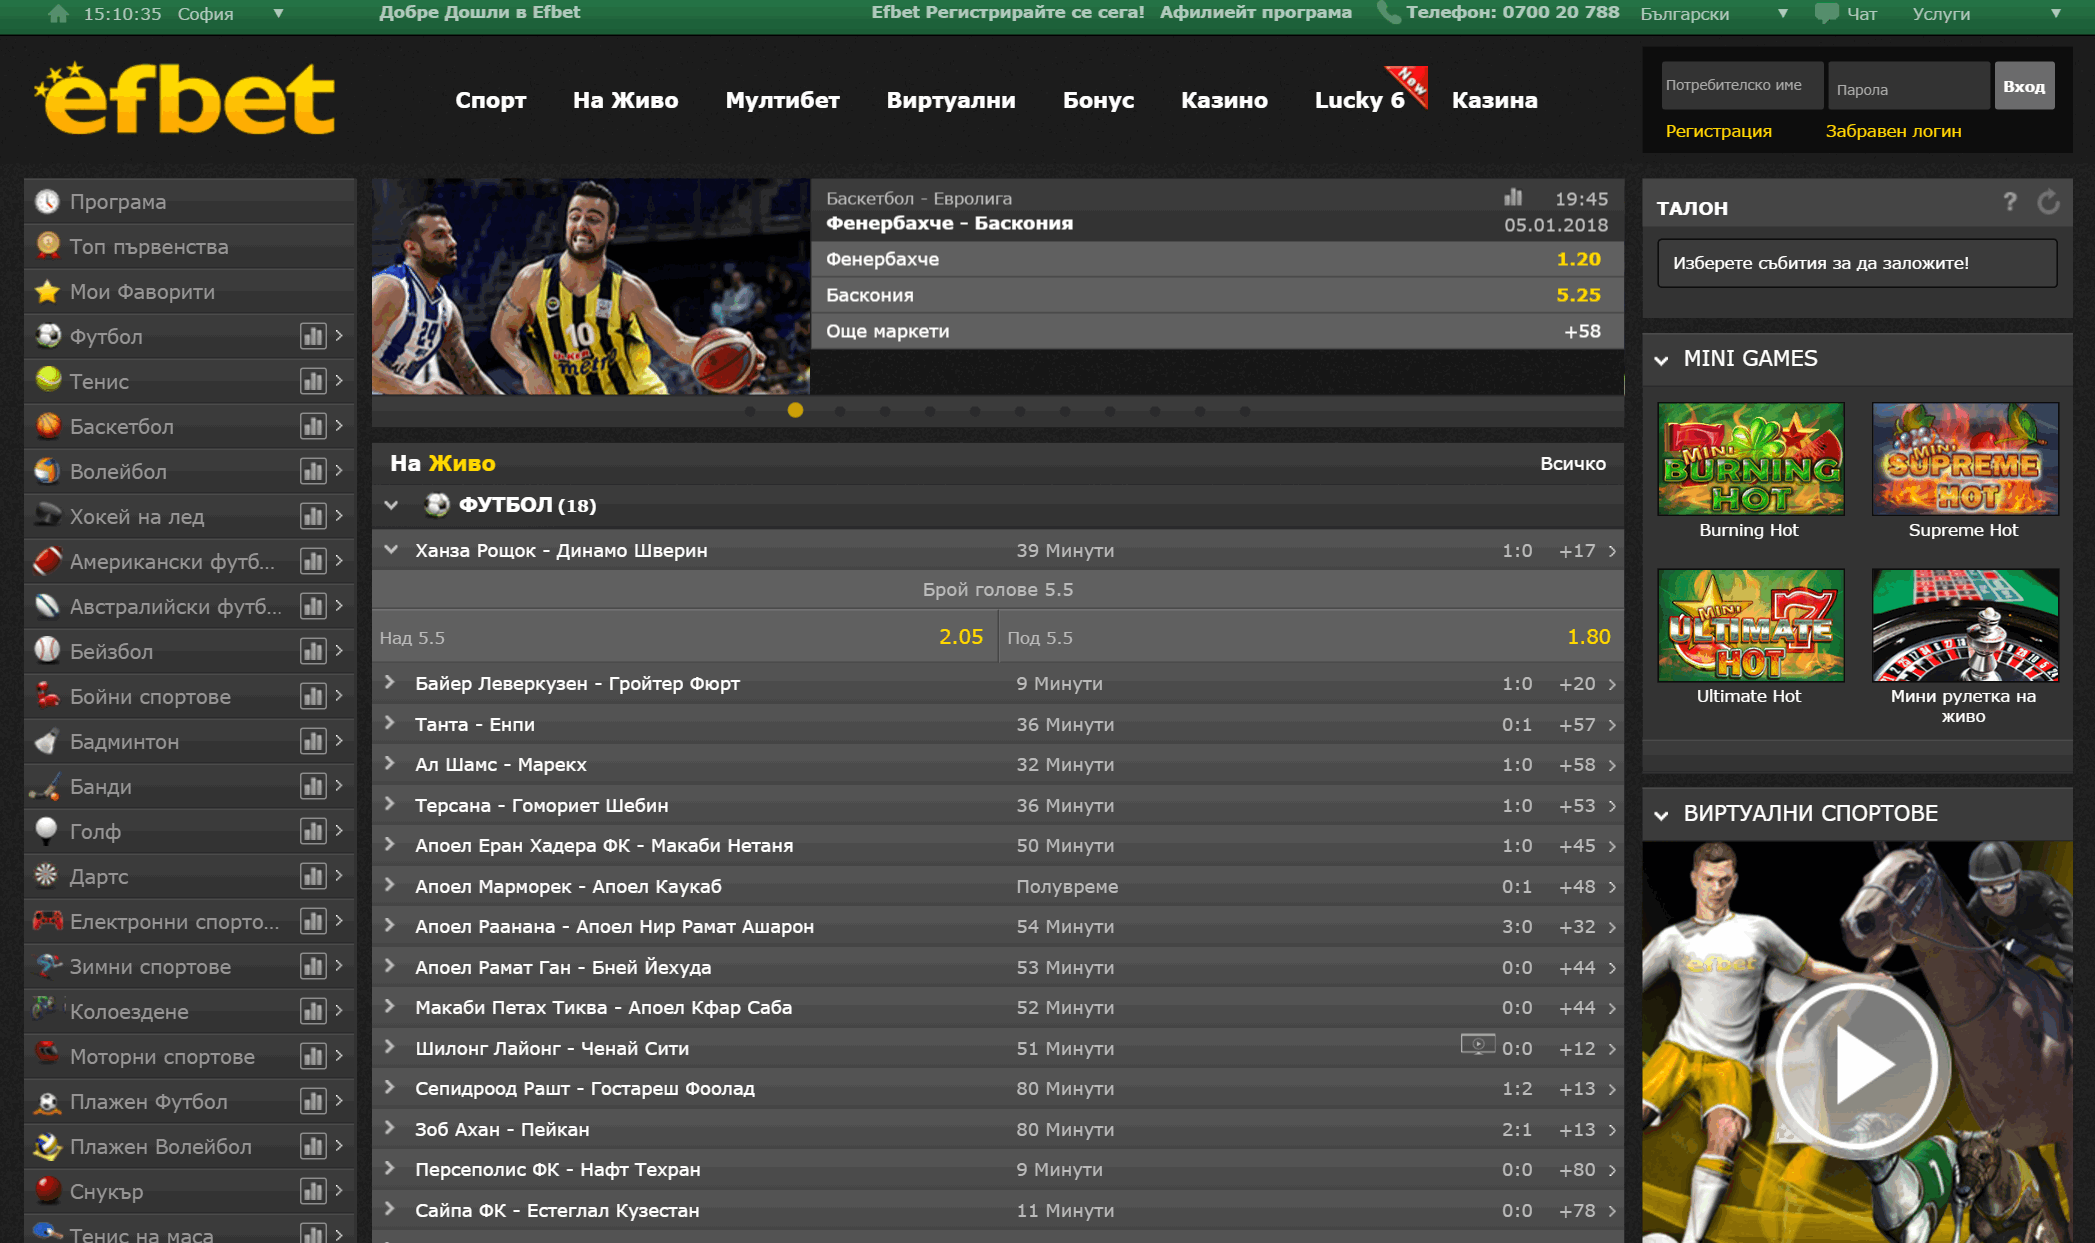The image size is (2095, 1243).
Task: Open the Lucky 6 menu
Action: coord(1360,100)
